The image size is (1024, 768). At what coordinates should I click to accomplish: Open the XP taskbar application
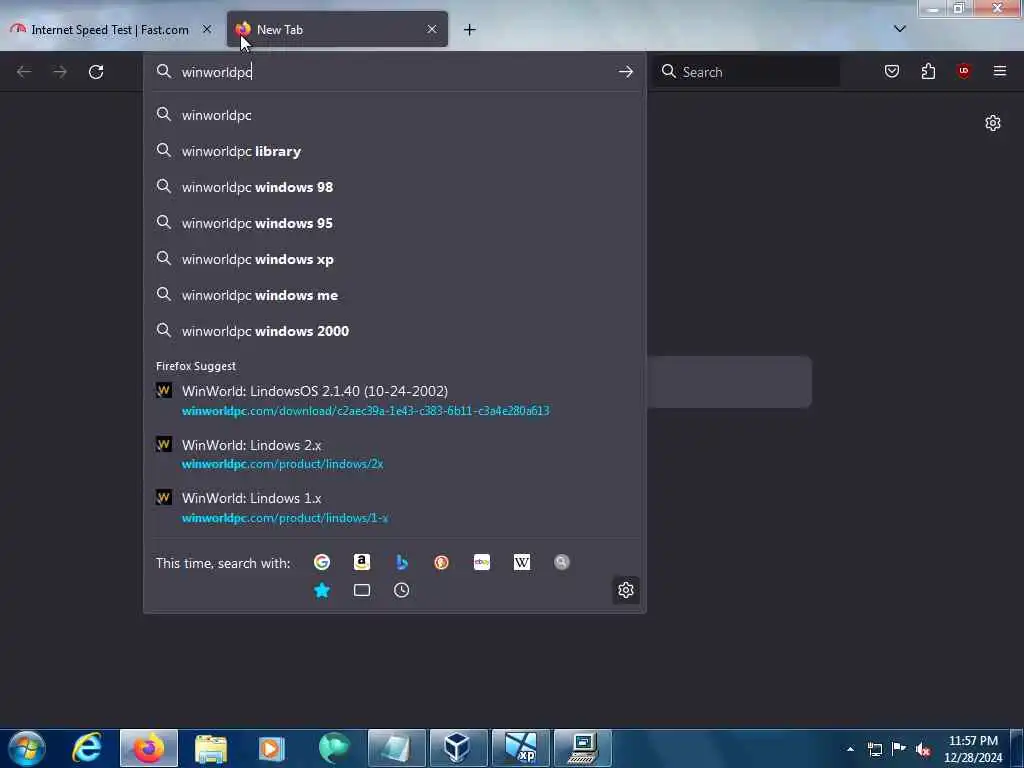tap(520, 748)
